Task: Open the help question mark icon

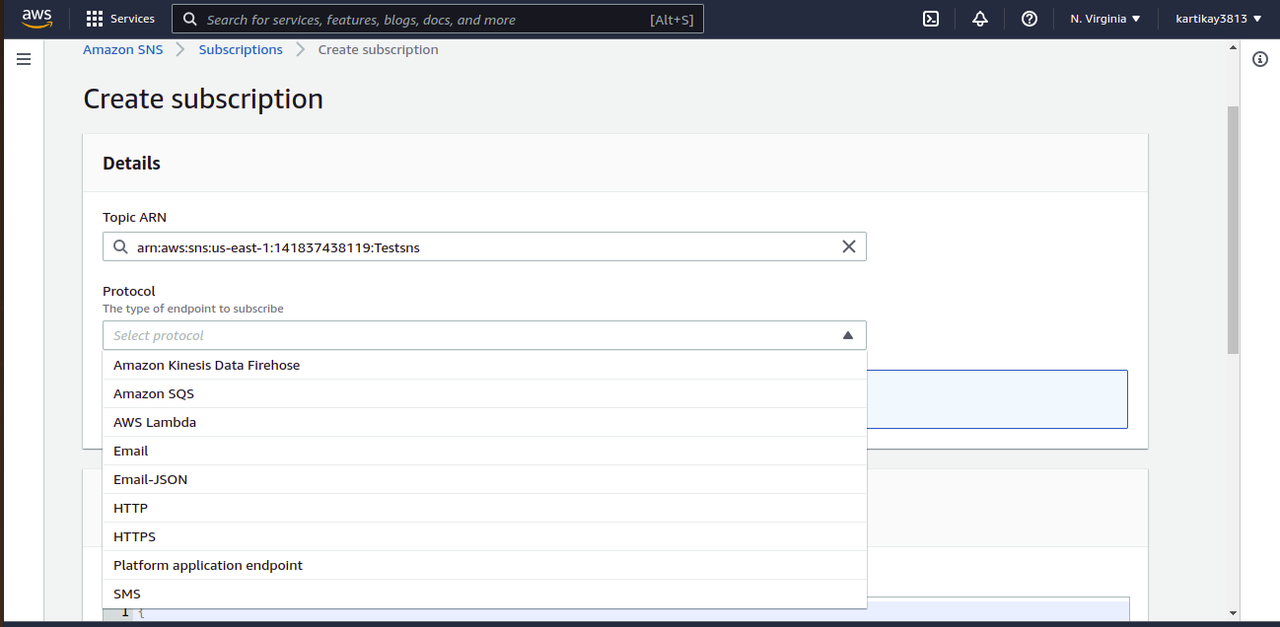Action: [x=1029, y=19]
